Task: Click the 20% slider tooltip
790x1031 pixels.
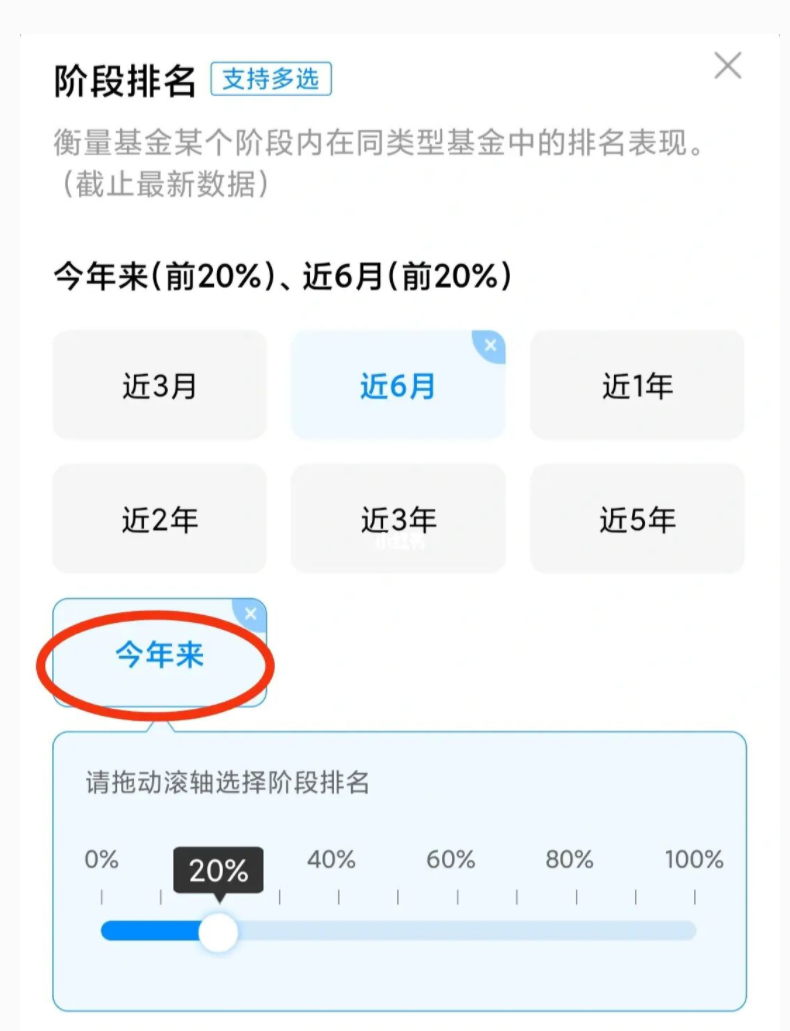Action: point(218,870)
